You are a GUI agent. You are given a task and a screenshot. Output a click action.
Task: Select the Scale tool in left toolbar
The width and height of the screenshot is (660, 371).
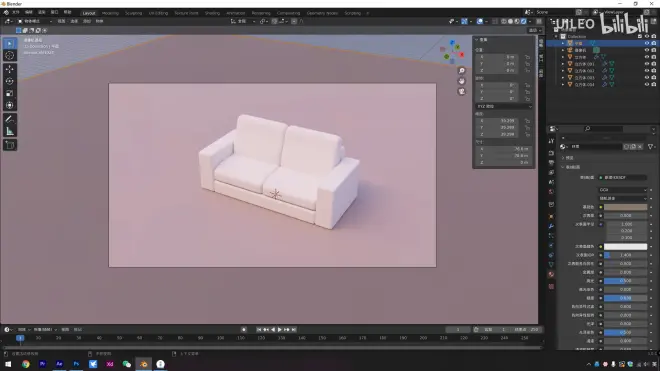point(10,93)
